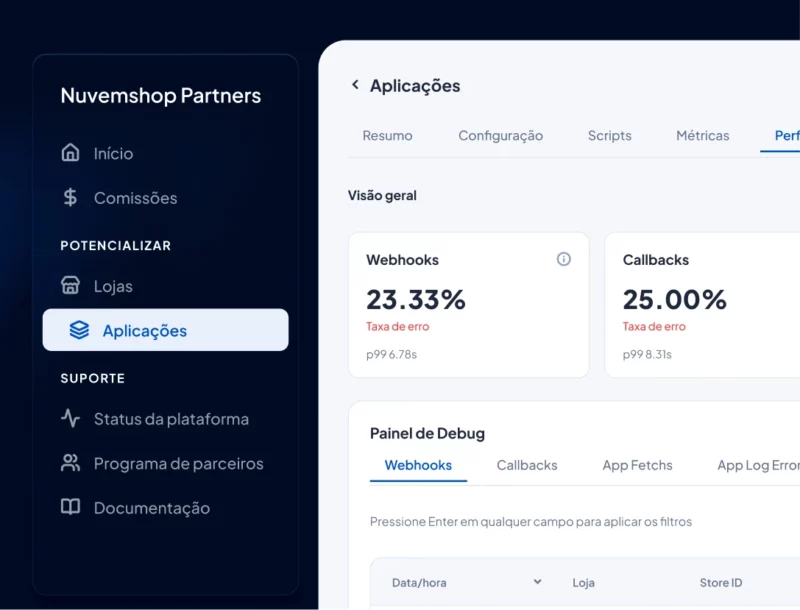
Task: Click the Início home icon
Action: click(x=70, y=152)
